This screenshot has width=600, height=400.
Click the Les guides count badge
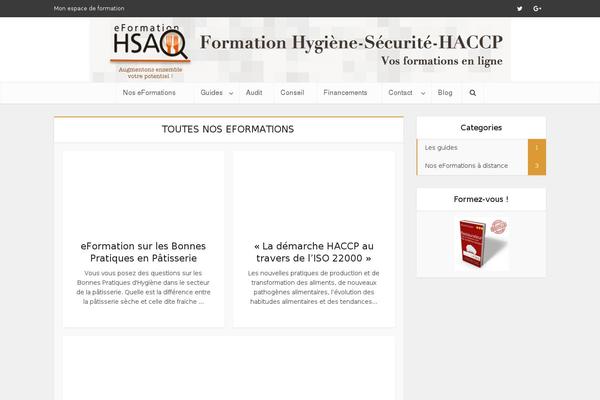537,147
